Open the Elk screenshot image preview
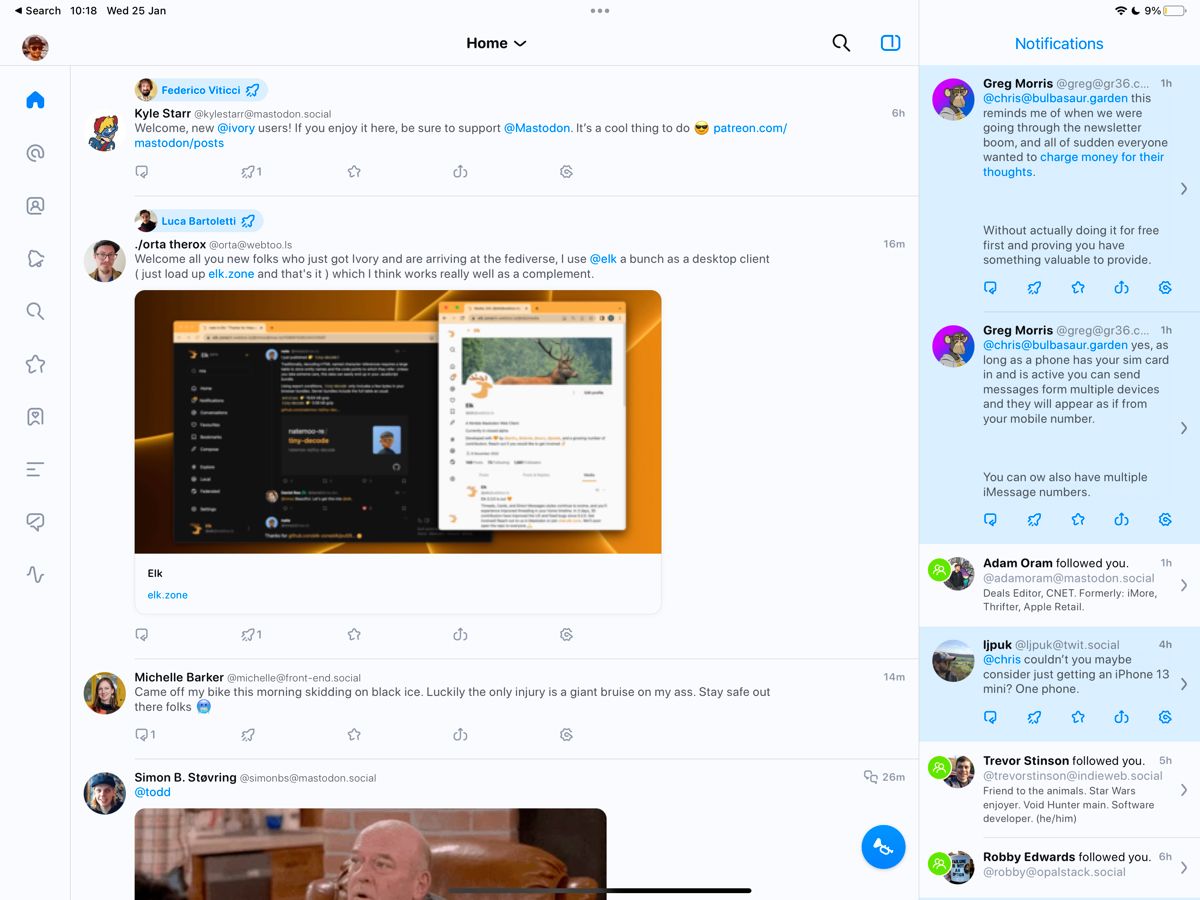 click(398, 422)
